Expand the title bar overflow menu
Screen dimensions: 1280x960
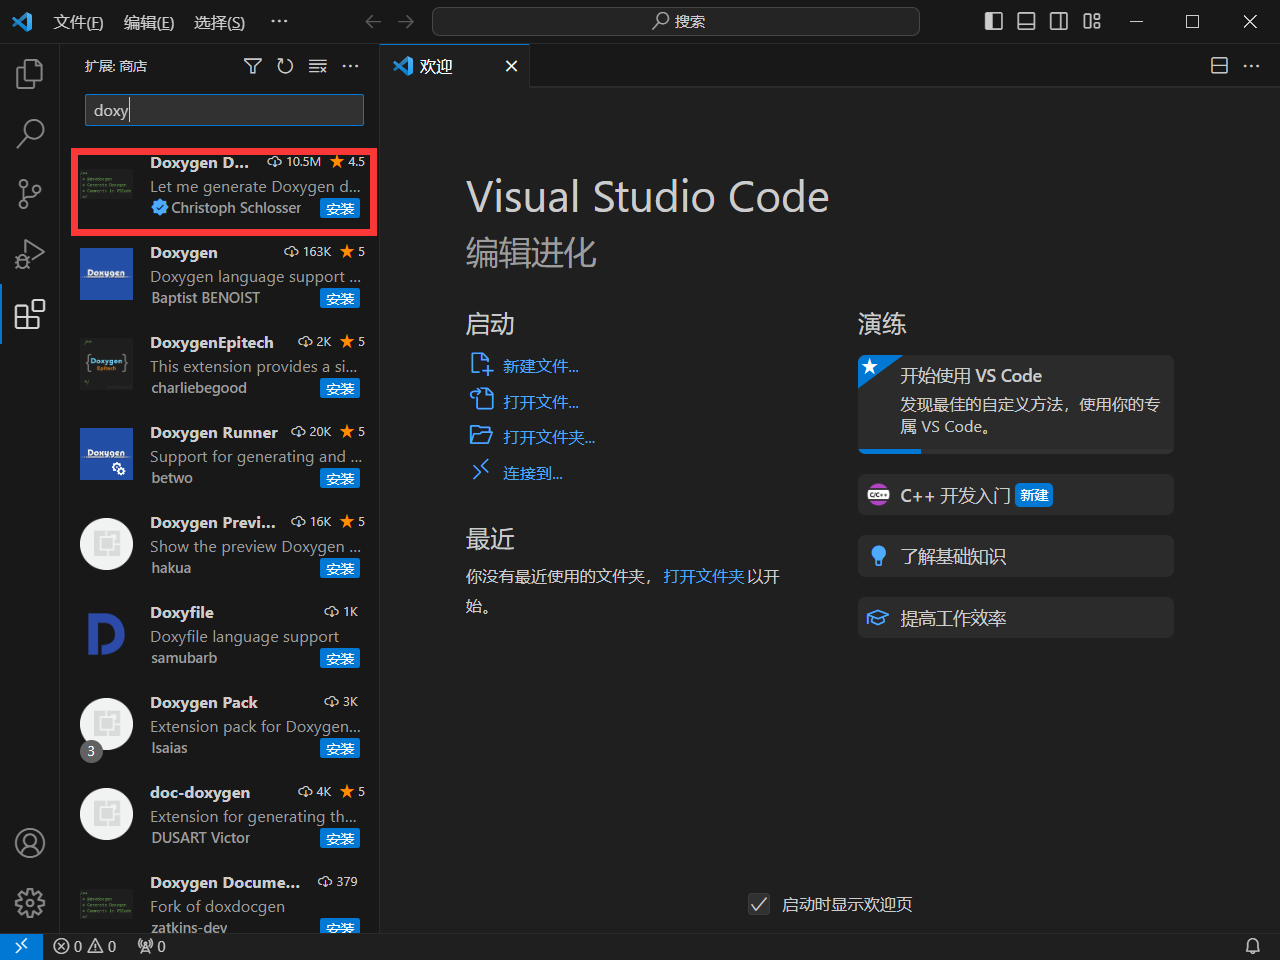click(x=279, y=22)
